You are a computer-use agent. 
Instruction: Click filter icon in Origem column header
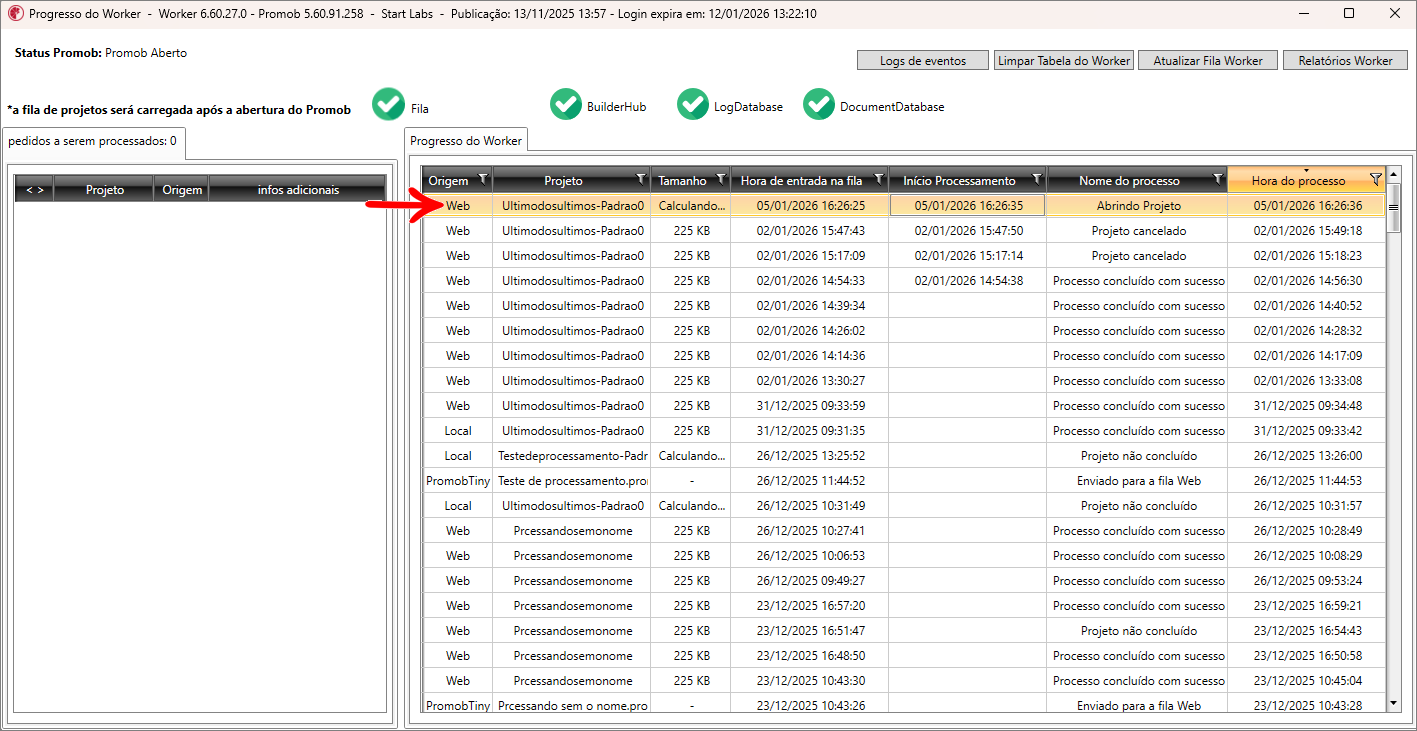(x=483, y=179)
